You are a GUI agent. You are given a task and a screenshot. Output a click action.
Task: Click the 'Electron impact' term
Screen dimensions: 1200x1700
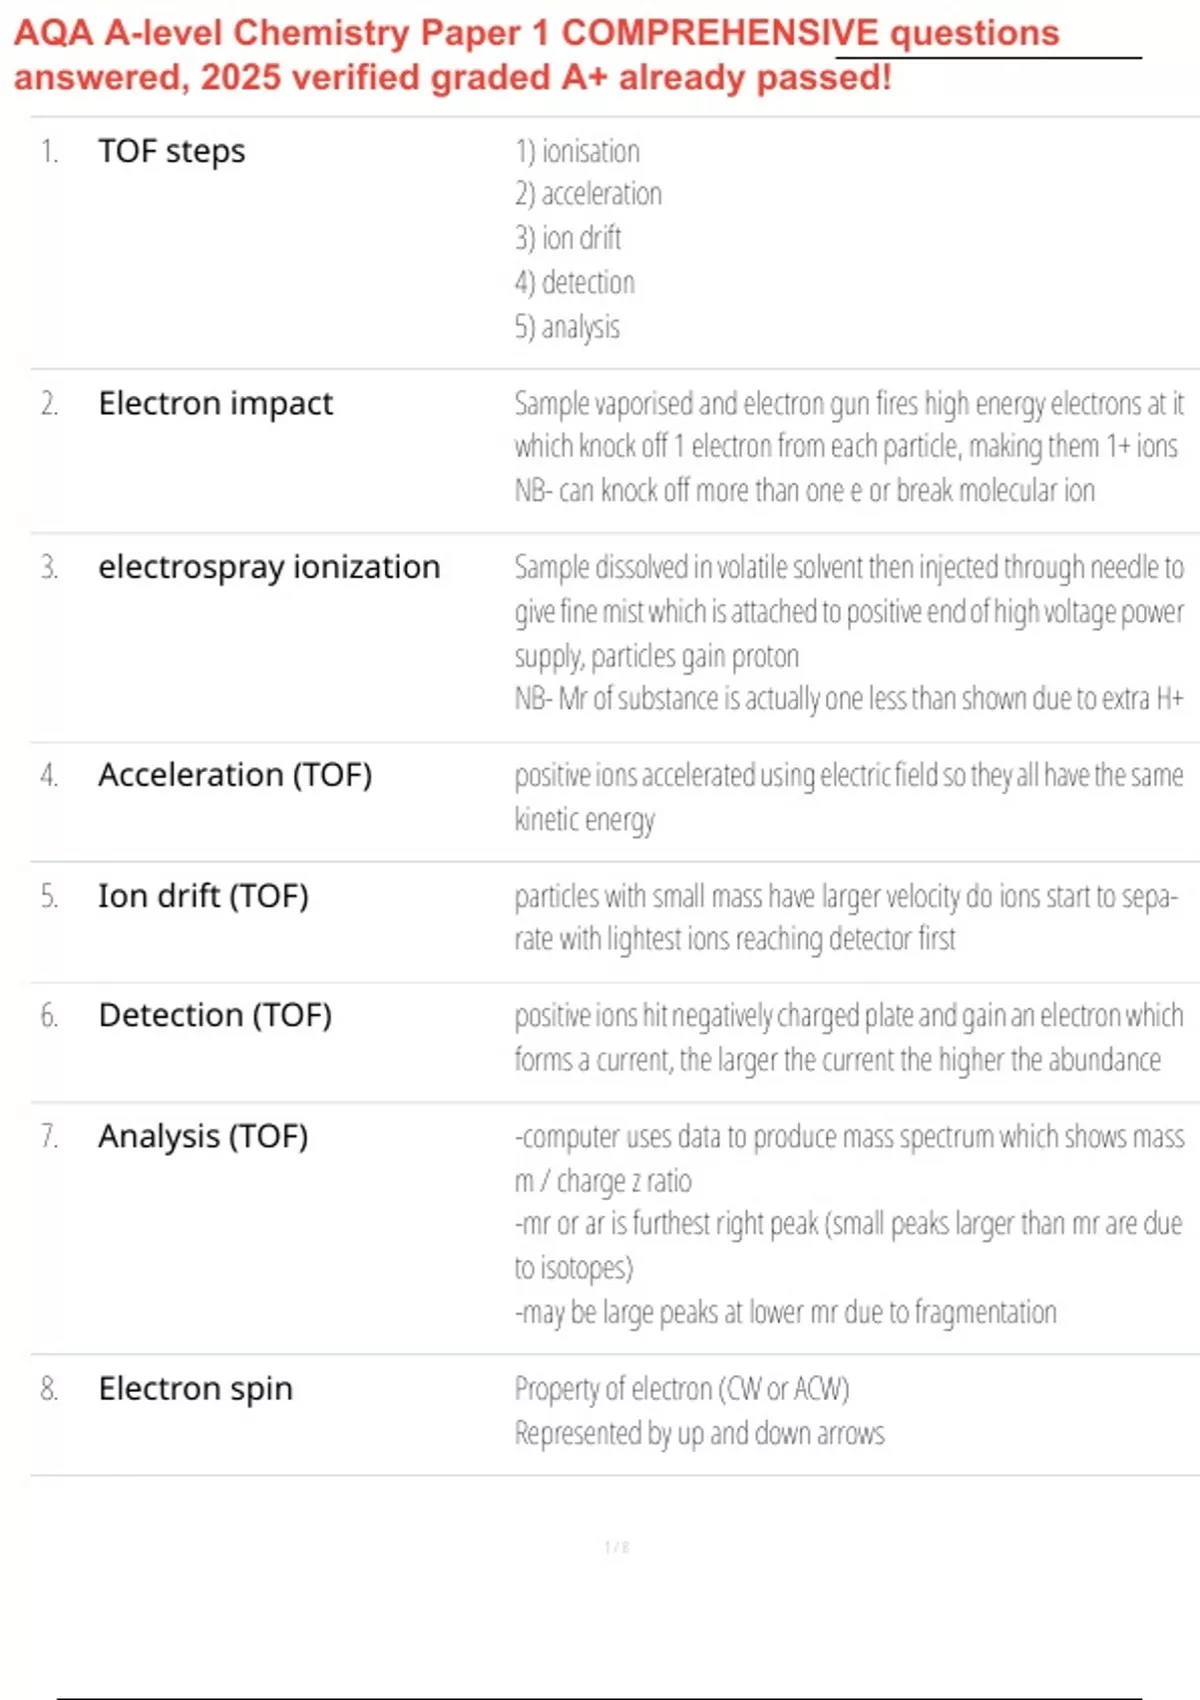coord(215,403)
